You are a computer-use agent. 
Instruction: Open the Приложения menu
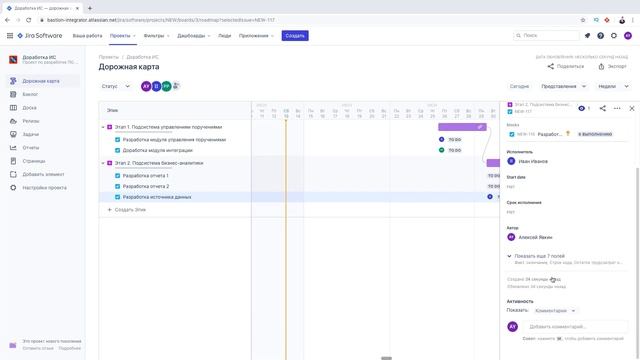(x=256, y=36)
